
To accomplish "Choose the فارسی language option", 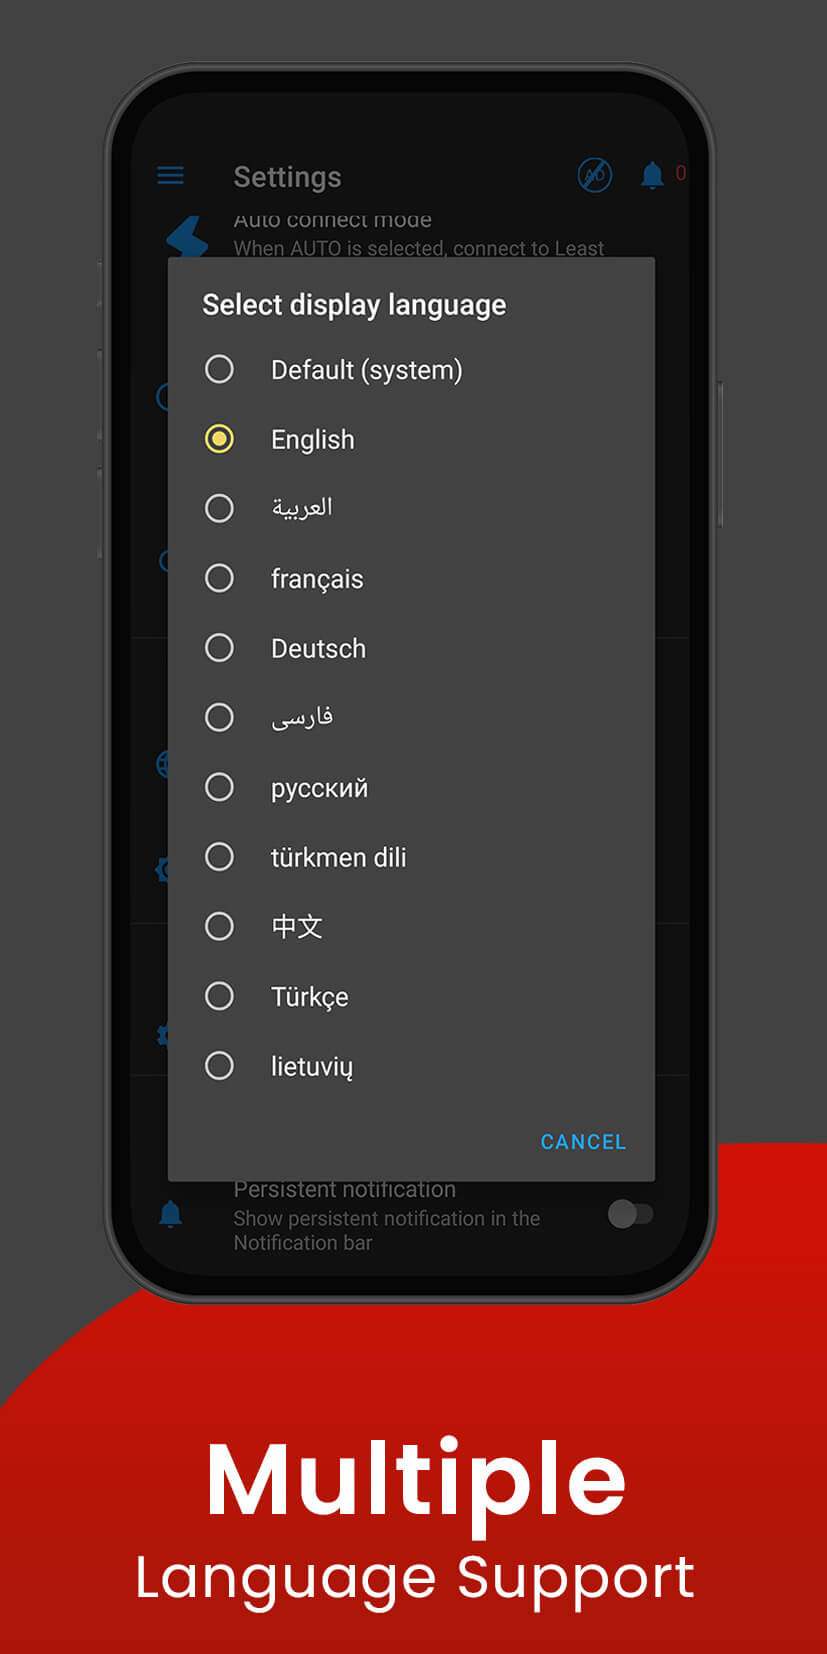I will (219, 717).
